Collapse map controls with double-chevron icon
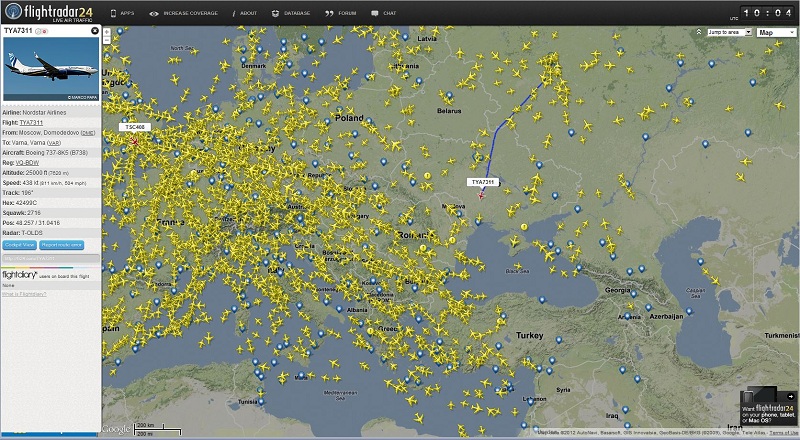 [698, 32]
